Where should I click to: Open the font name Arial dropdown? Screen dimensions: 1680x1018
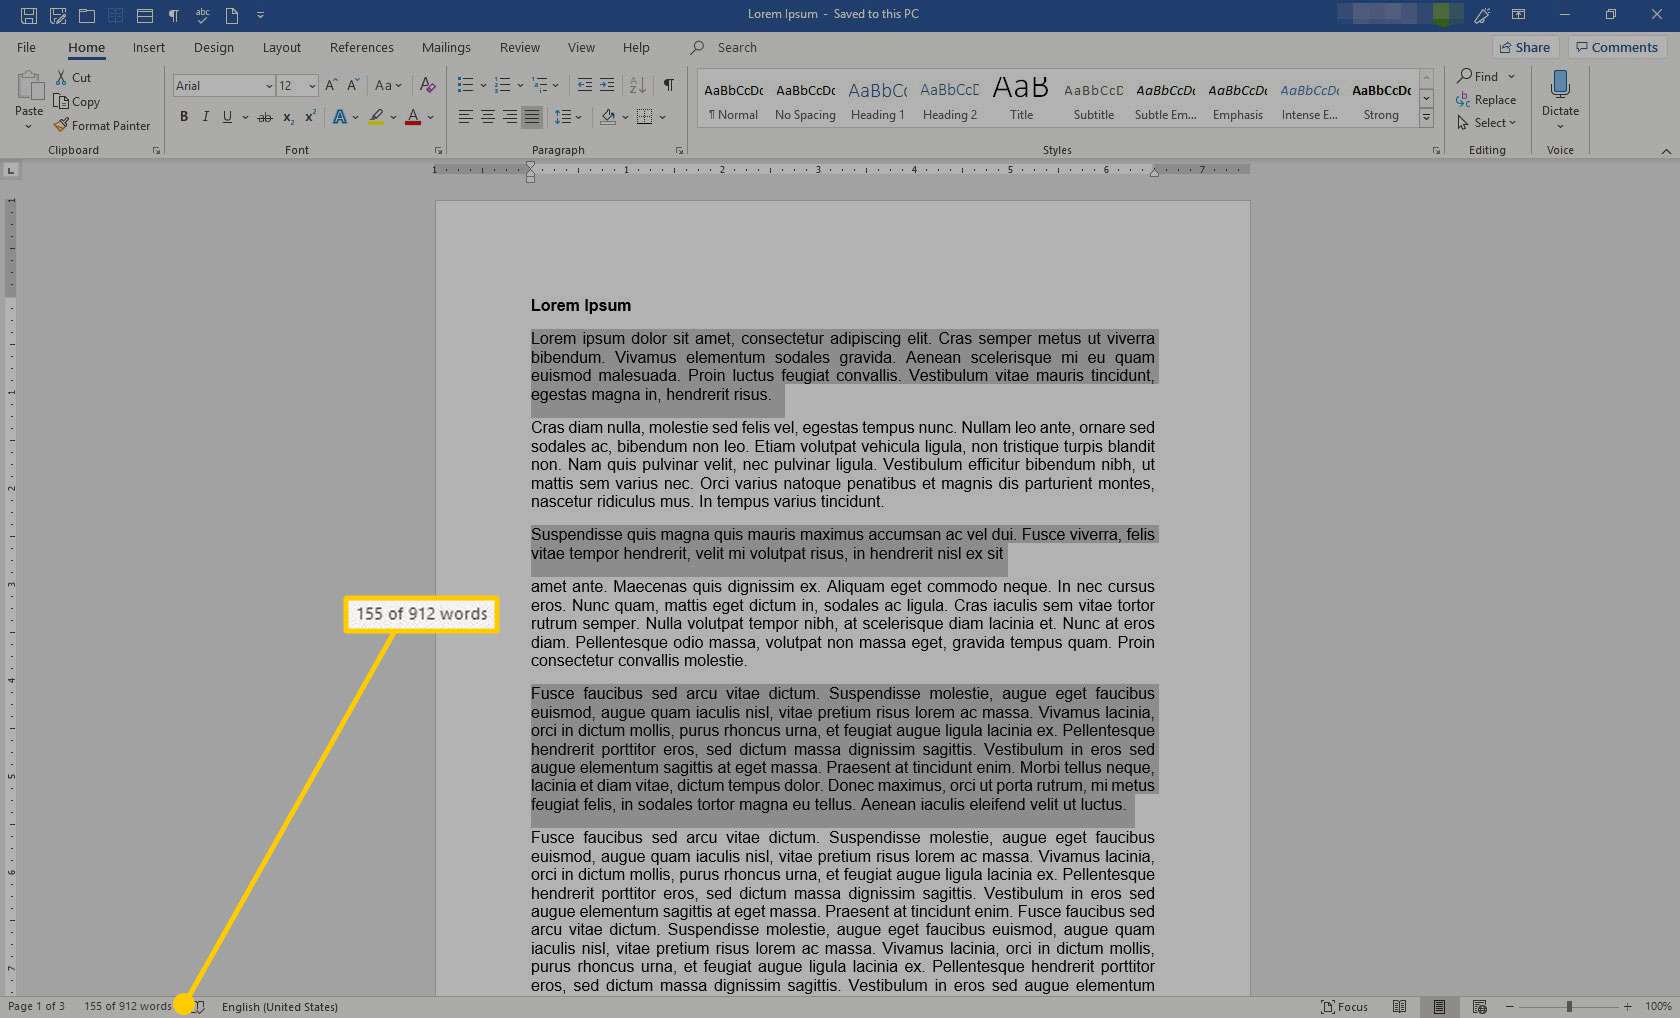[x=269, y=86]
